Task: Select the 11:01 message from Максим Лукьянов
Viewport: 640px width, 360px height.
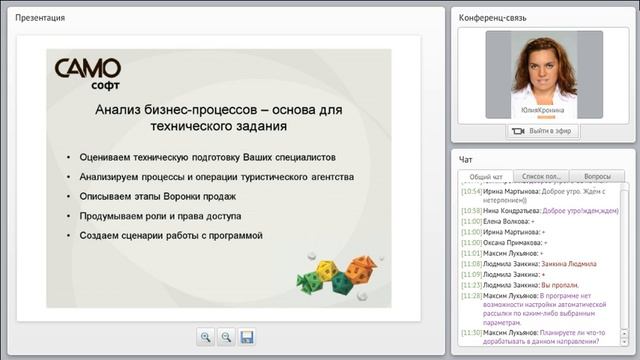Action: (x=502, y=253)
